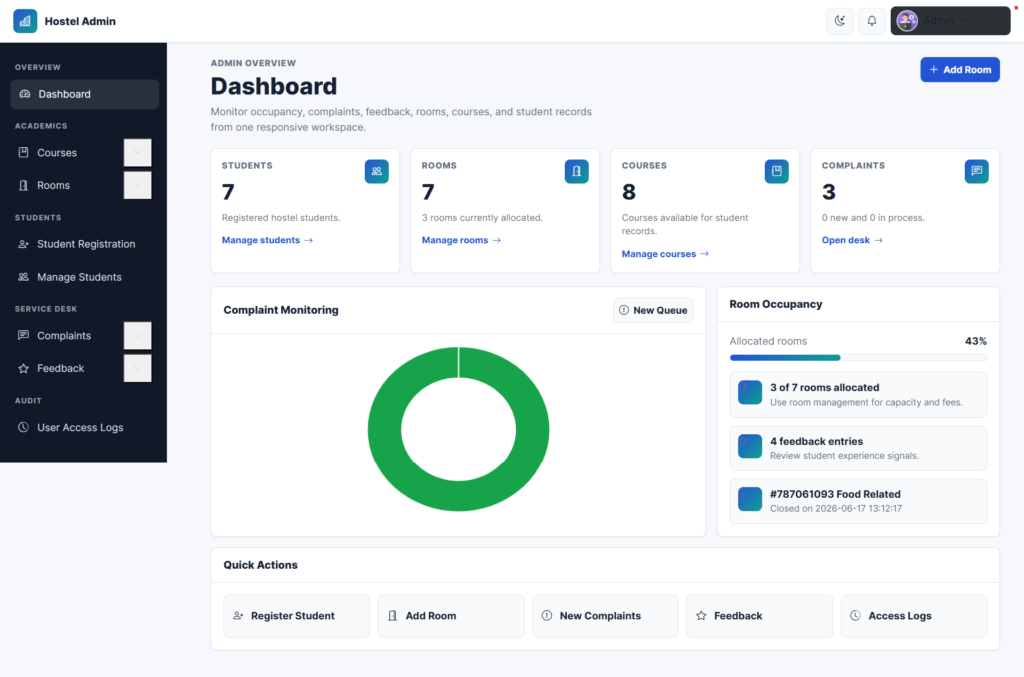The width and height of the screenshot is (1024, 677).
Task: Click the green complaint donut chart
Action: [x=458, y=429]
